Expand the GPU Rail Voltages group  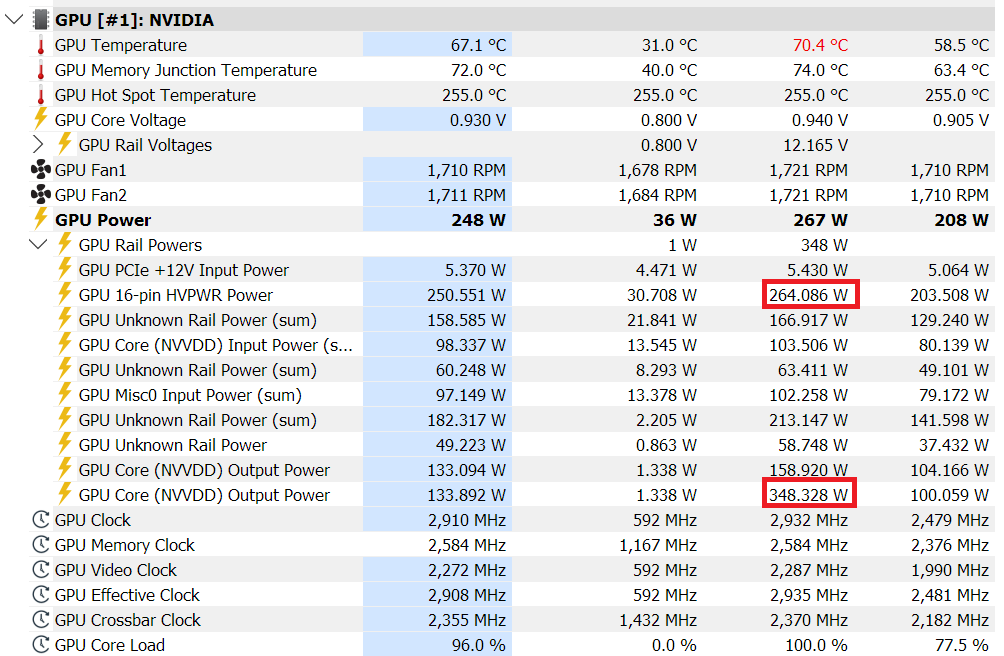click(x=38, y=145)
